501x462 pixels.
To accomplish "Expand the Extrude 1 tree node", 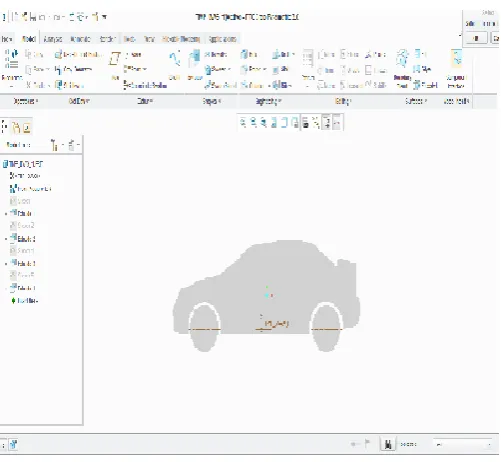I will coord(6,214).
